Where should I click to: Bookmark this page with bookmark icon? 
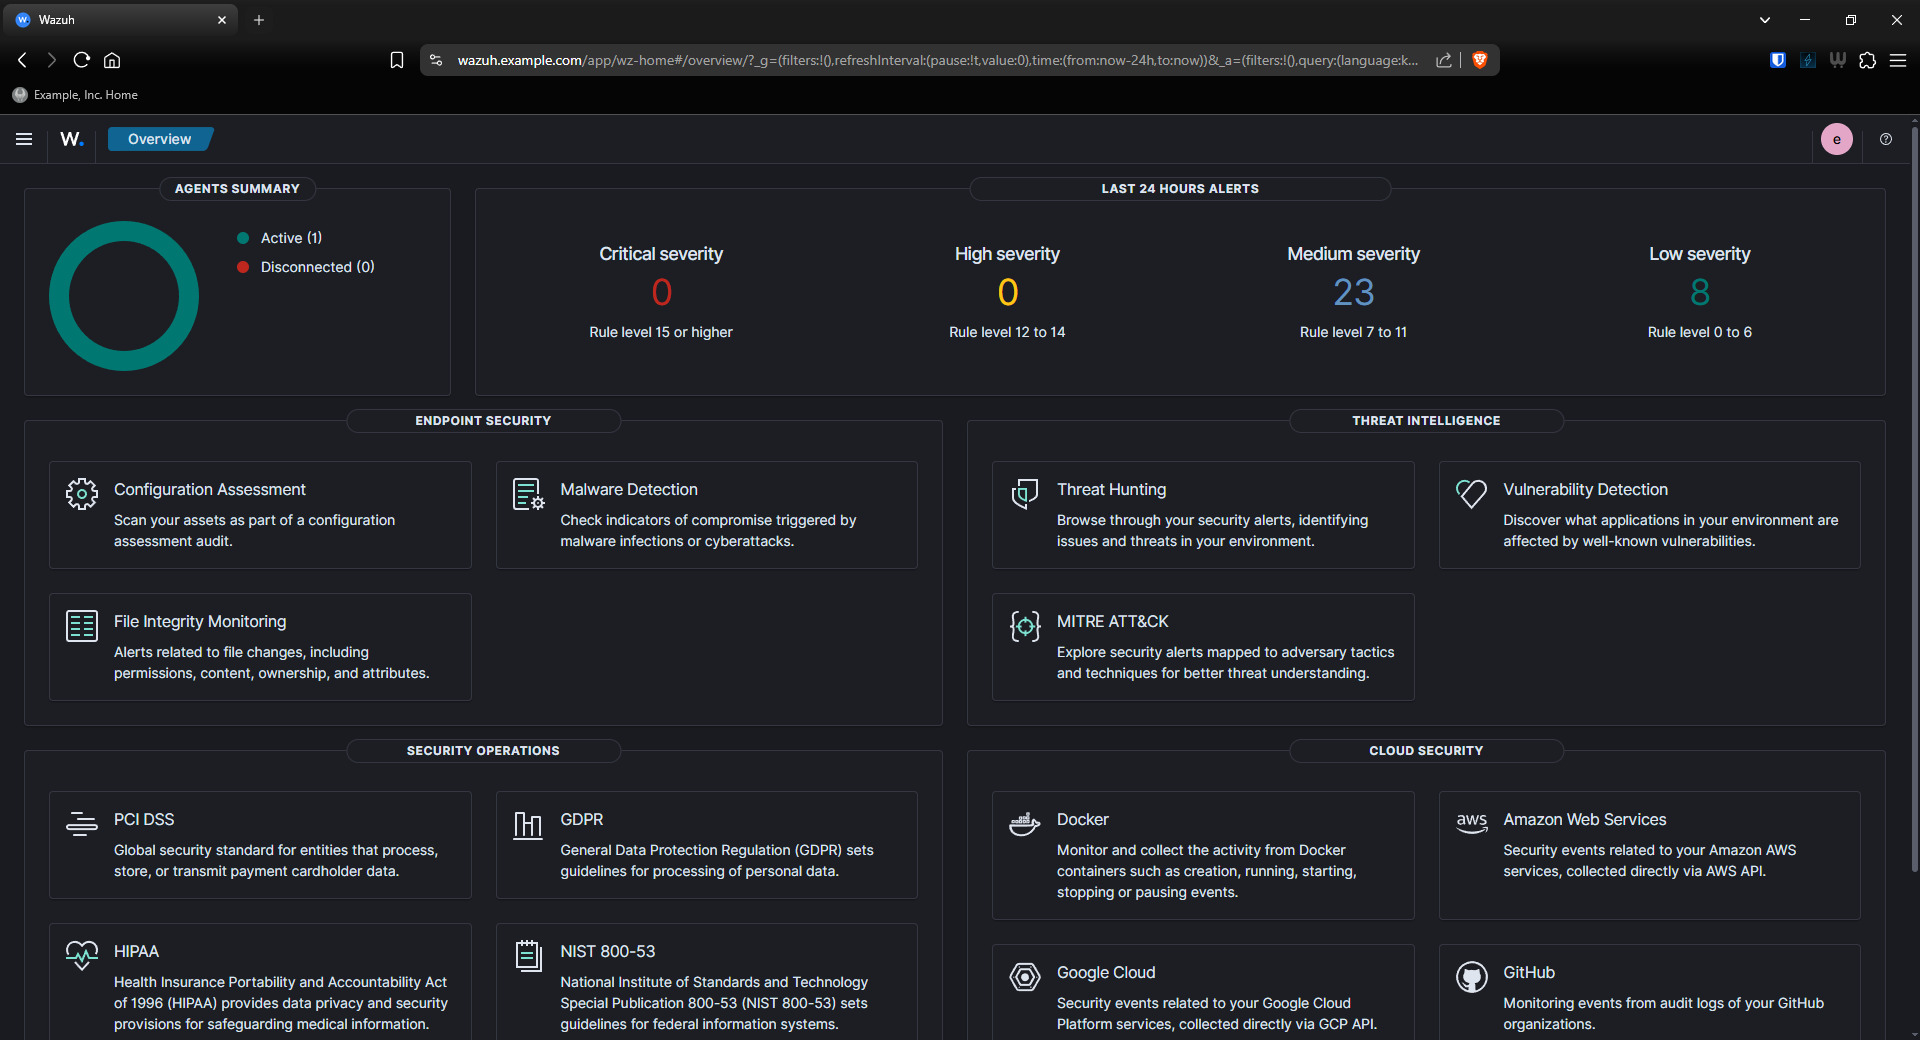pyautogui.click(x=397, y=60)
